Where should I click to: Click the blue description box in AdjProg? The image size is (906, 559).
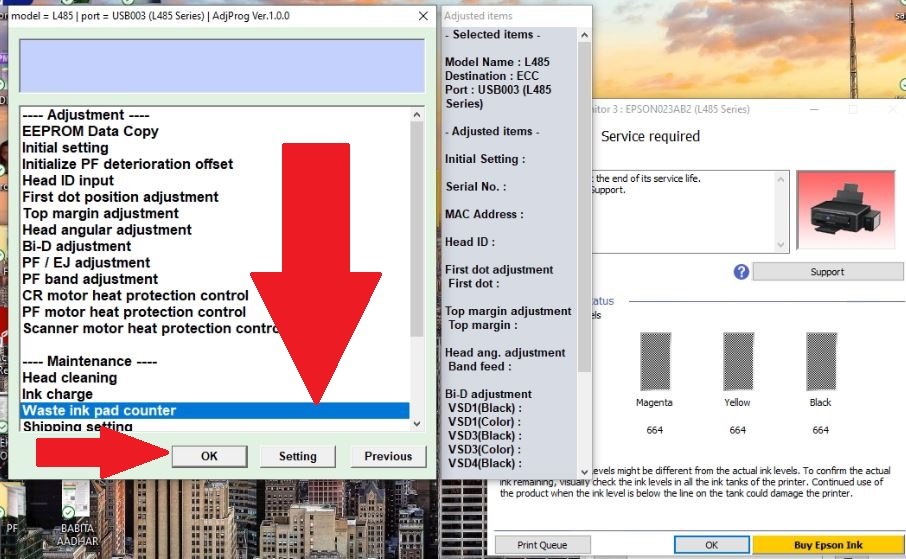(x=222, y=66)
